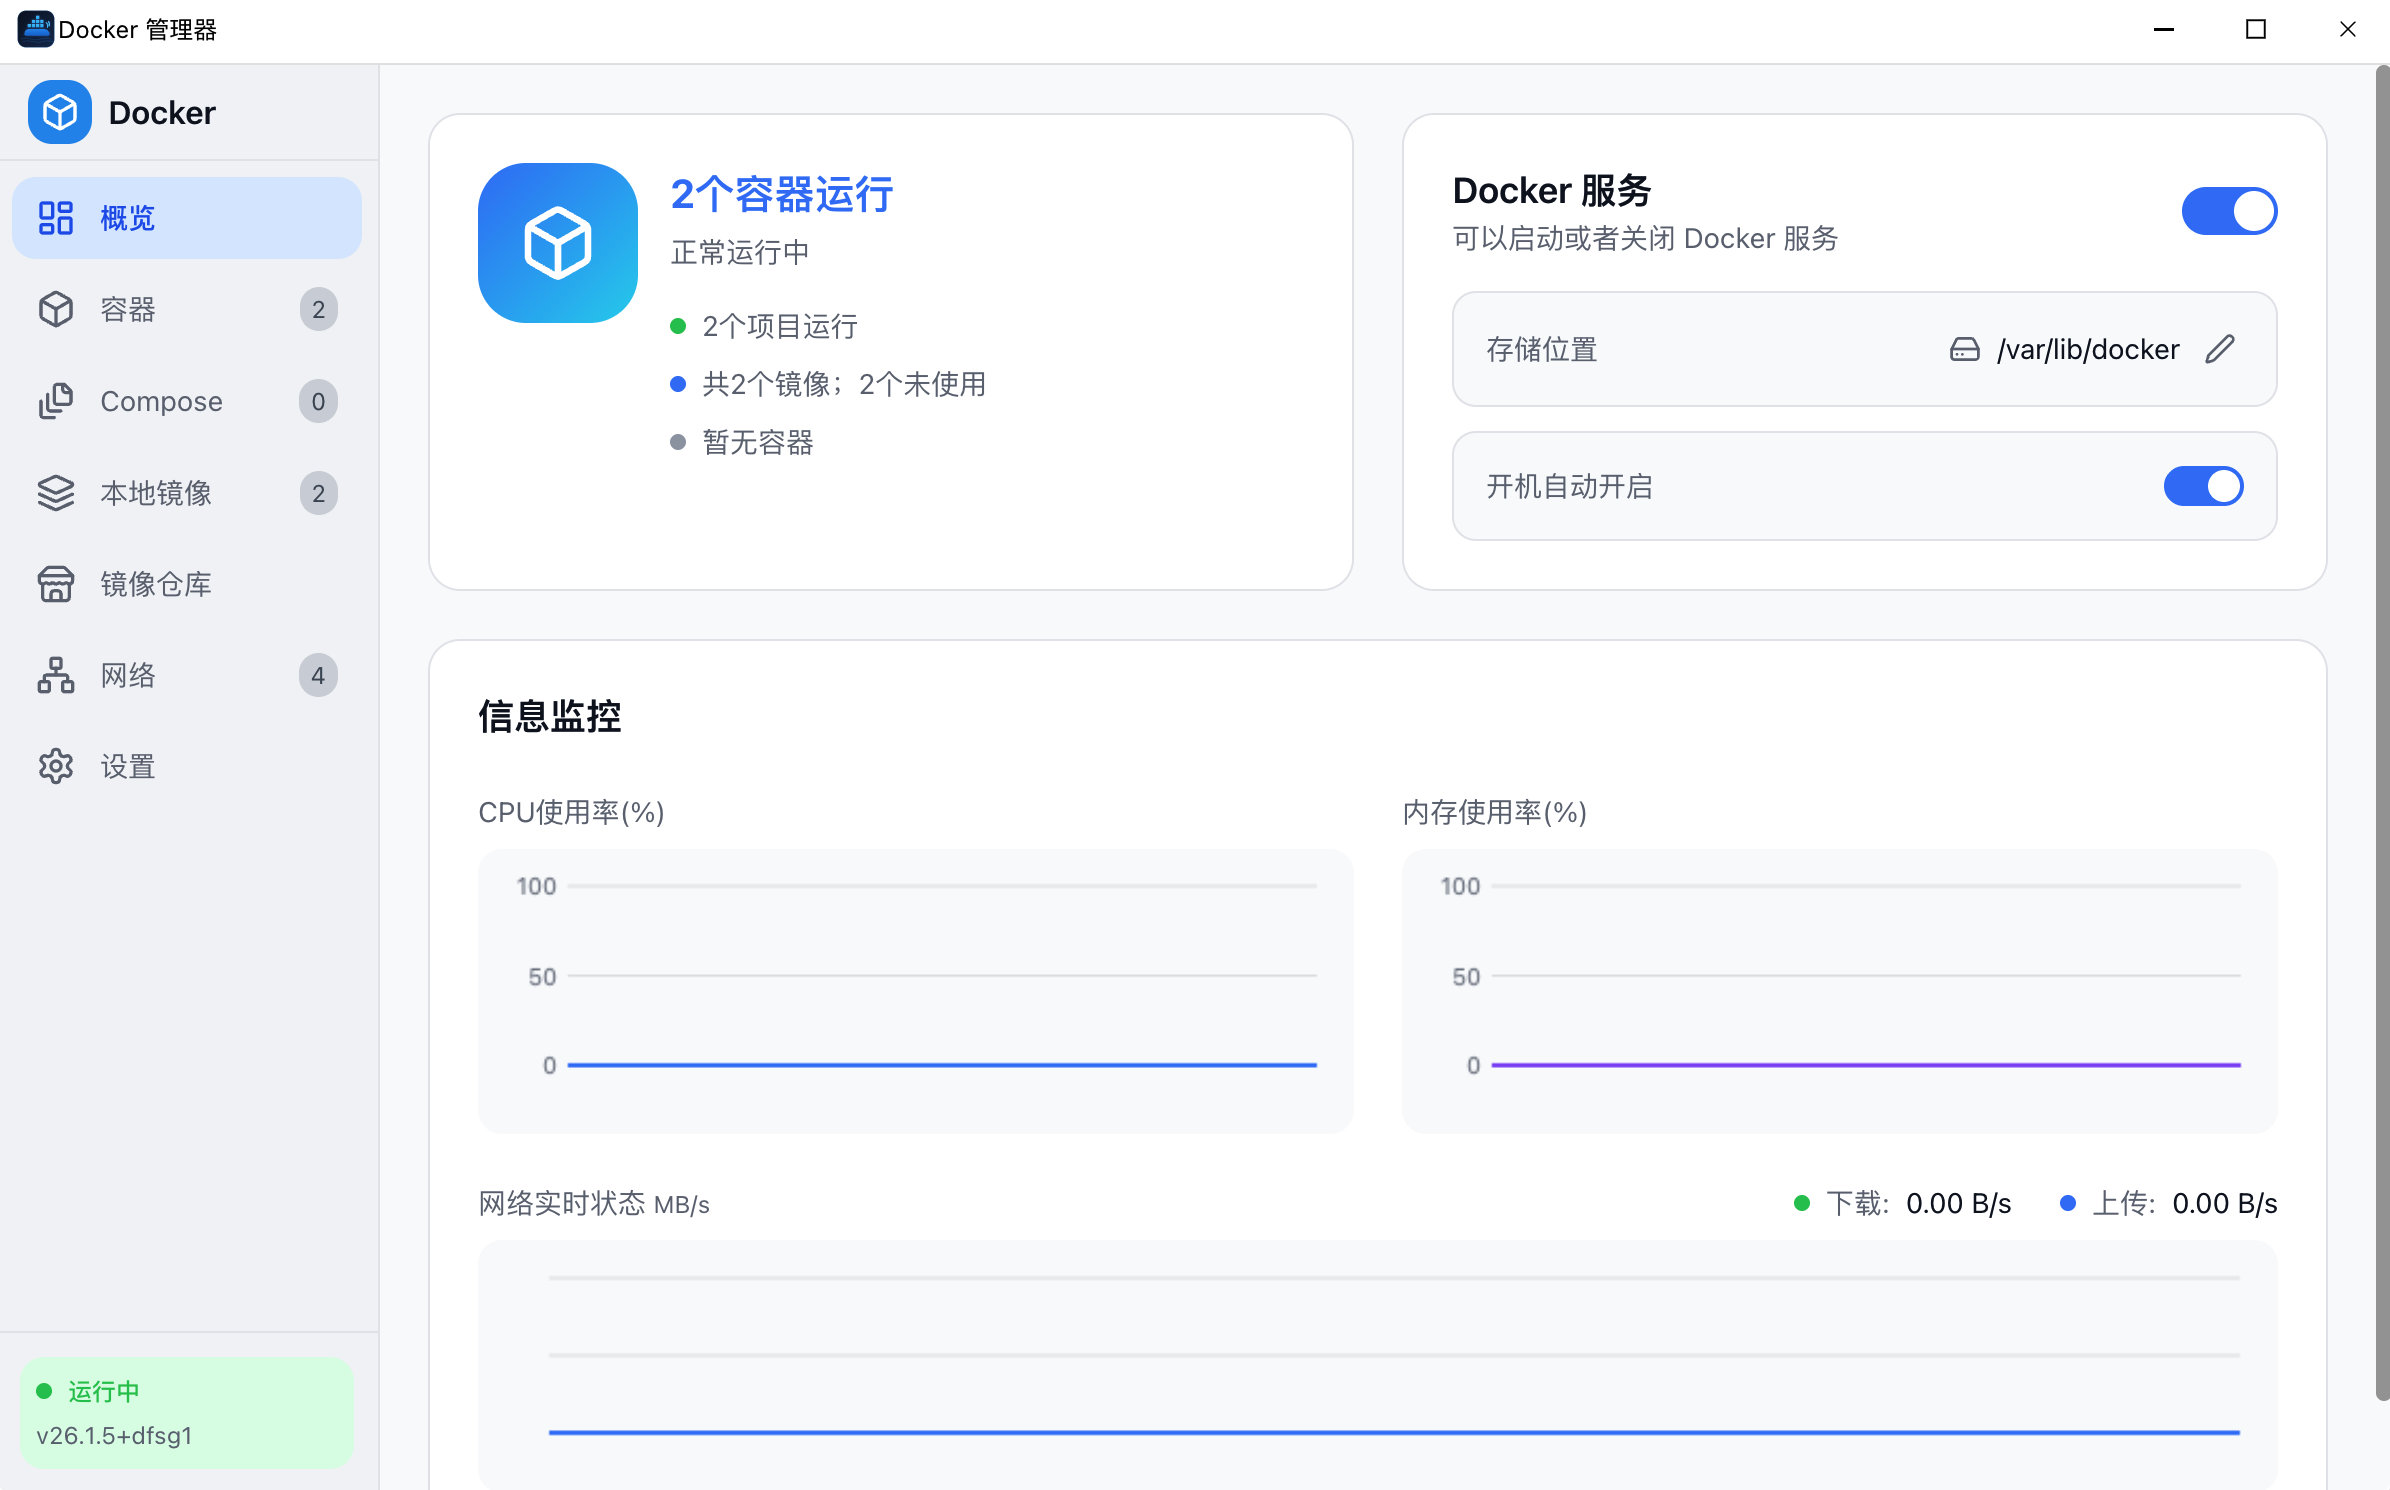This screenshot has width=2390, height=1490.
Task: Click the /var/lib/docker path text
Action: click(x=2088, y=349)
